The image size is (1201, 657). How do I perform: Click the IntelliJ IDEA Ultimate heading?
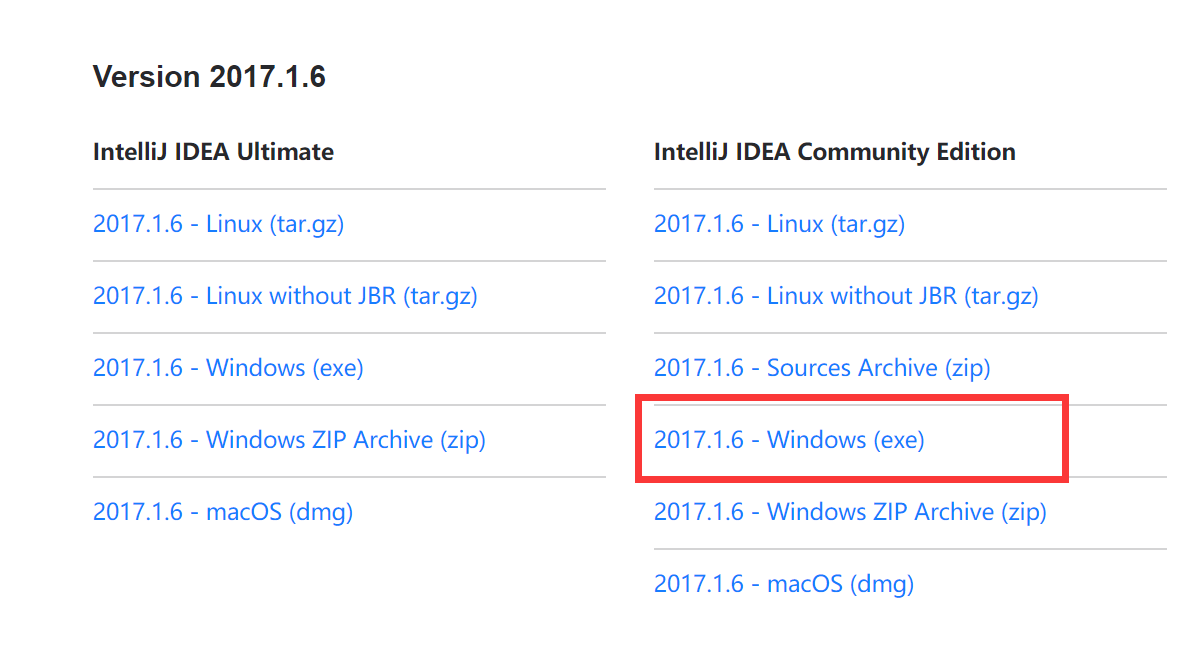(213, 152)
